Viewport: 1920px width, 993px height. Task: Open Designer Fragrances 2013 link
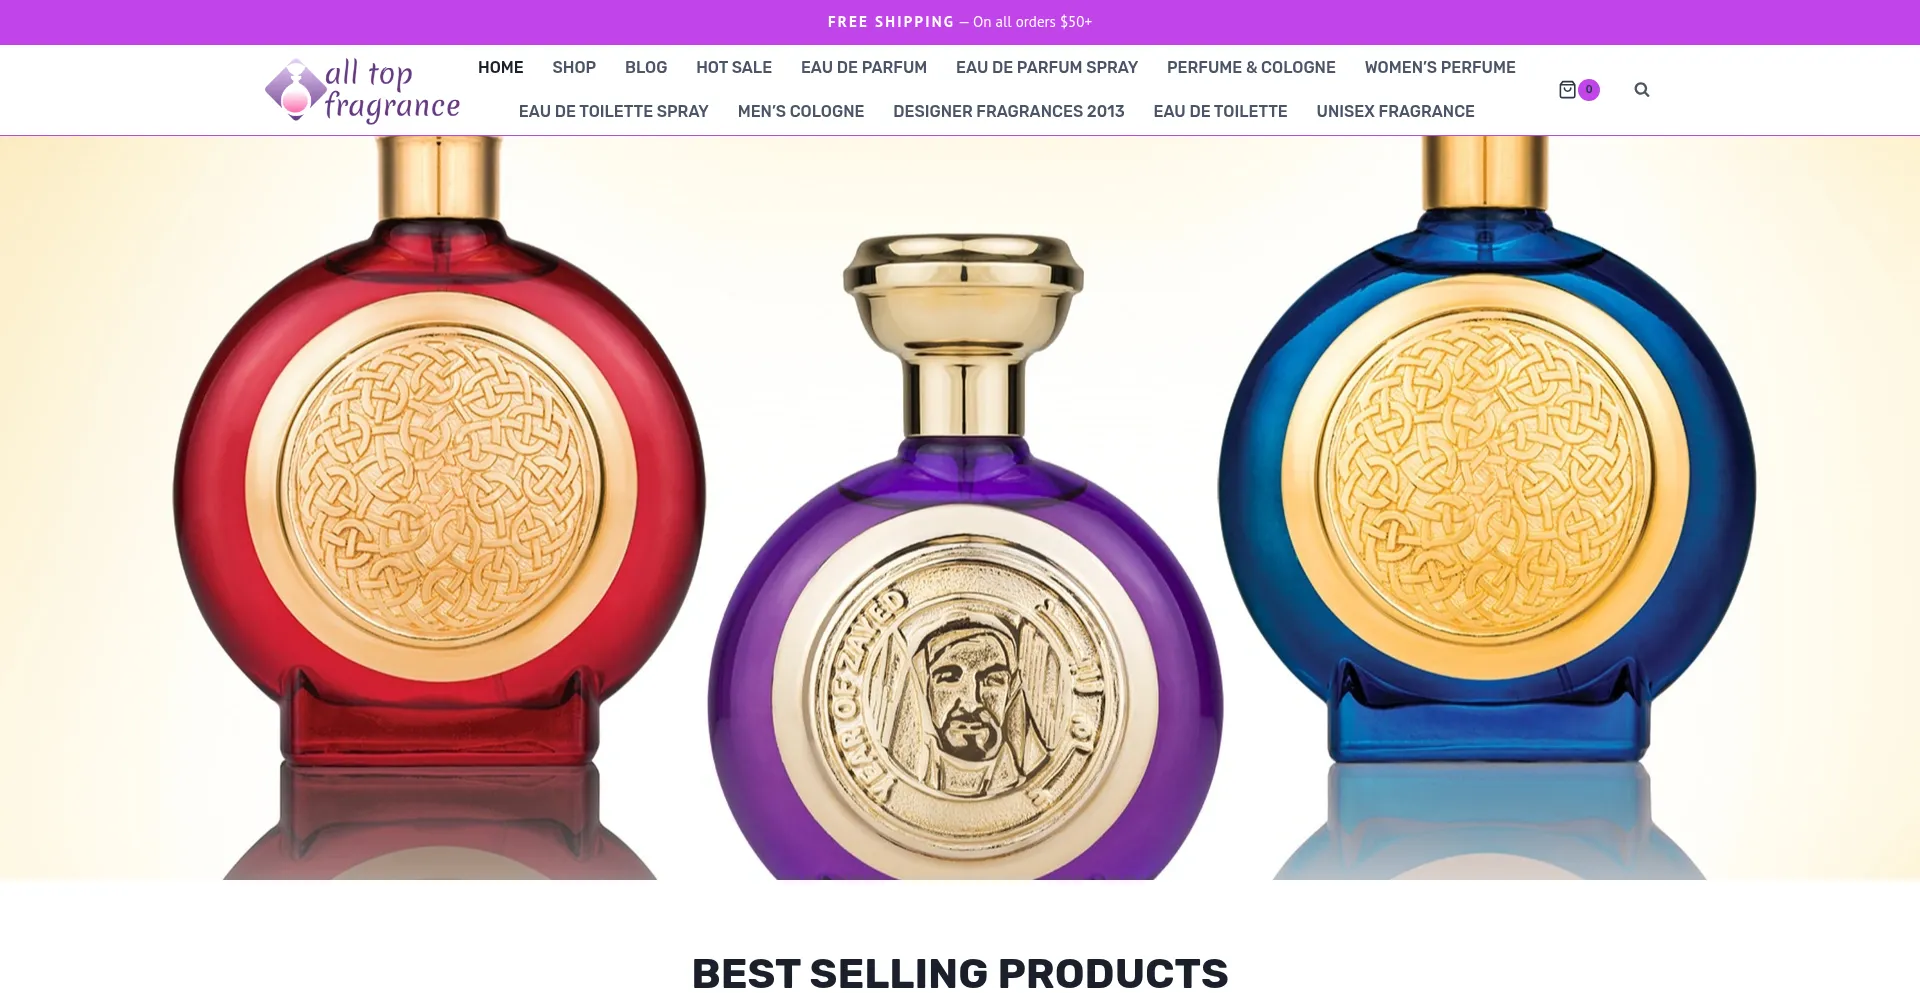coord(1009,112)
